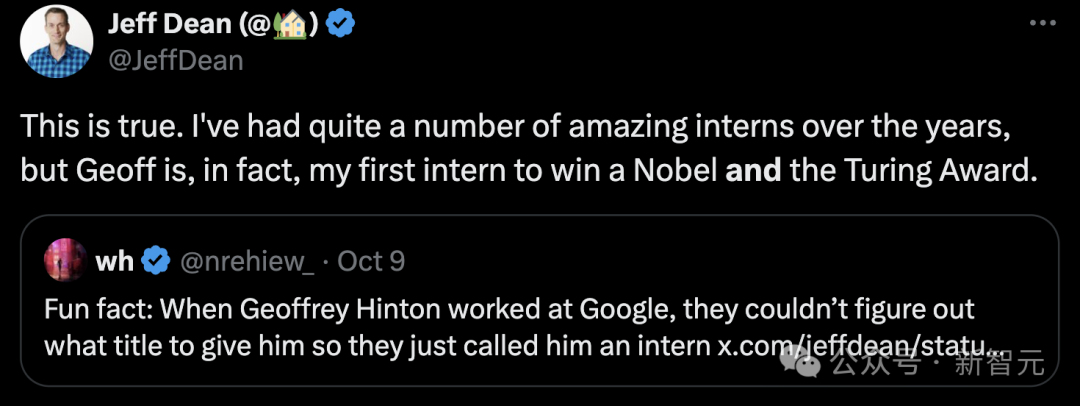Click the "Oct 9" timestamp
The width and height of the screenshot is (1080, 406).
coord(371,261)
